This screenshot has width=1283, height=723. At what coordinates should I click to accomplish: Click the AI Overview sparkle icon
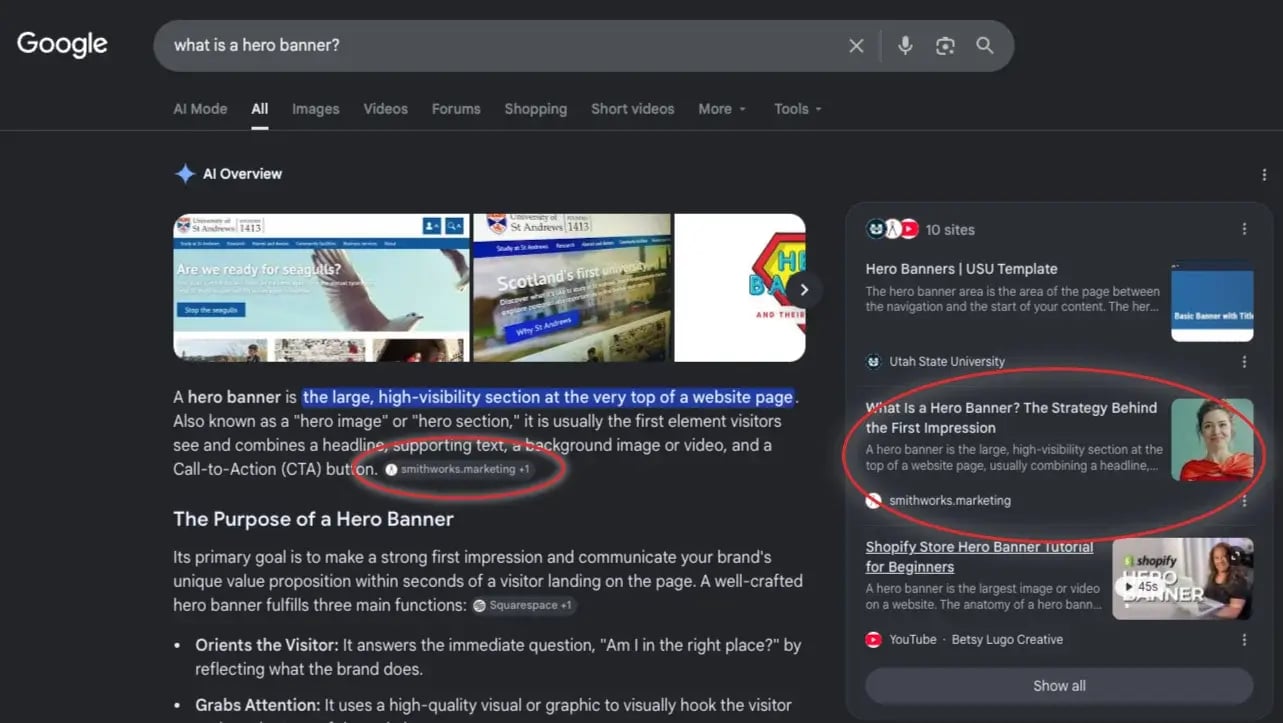coord(185,174)
